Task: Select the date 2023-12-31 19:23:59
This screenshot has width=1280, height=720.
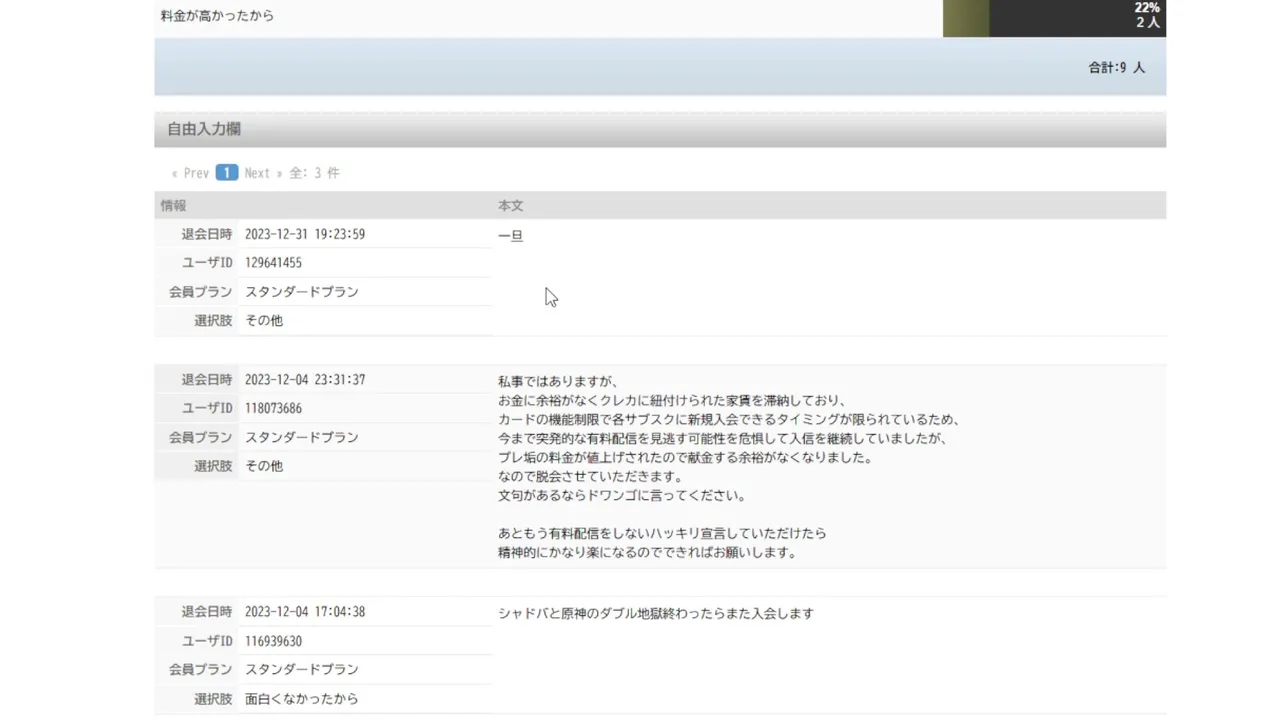Action: pyautogui.click(x=305, y=234)
